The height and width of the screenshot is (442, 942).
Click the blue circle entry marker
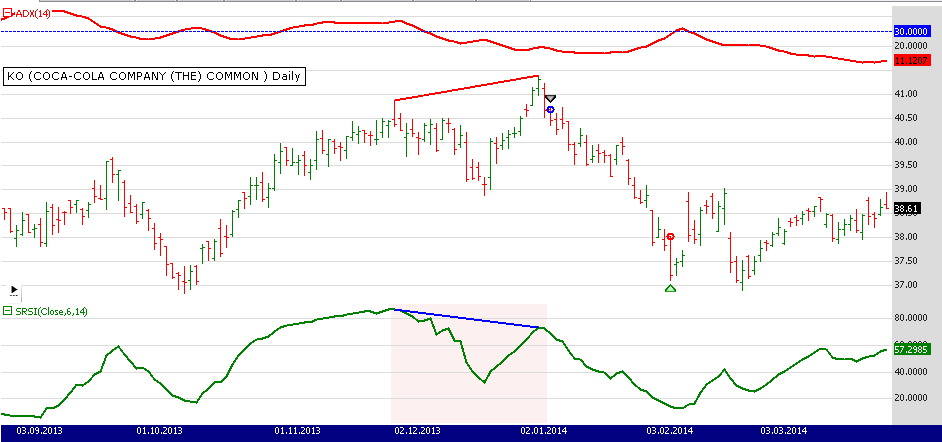pos(551,109)
